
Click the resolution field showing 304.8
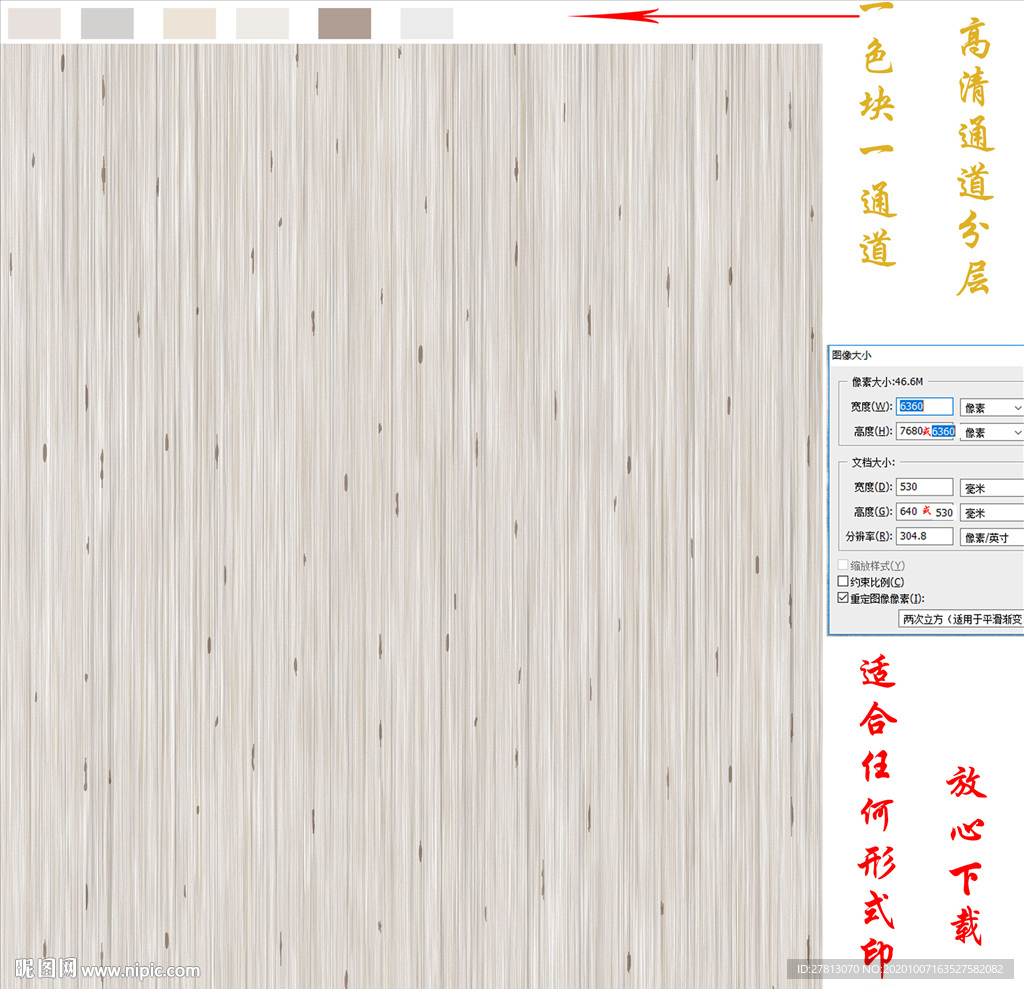(924, 536)
